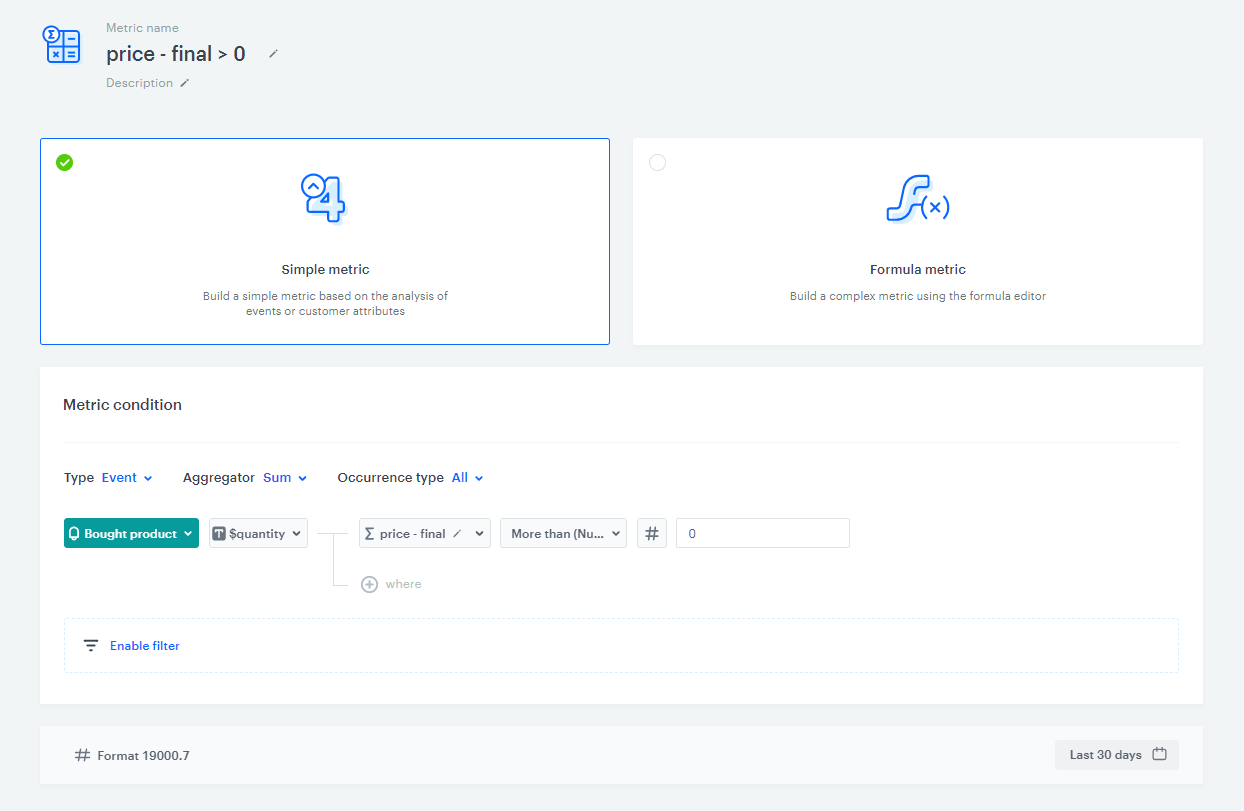Open the Occurrence type All dropdown
Screen dimensions: 1244x811
(x=467, y=478)
